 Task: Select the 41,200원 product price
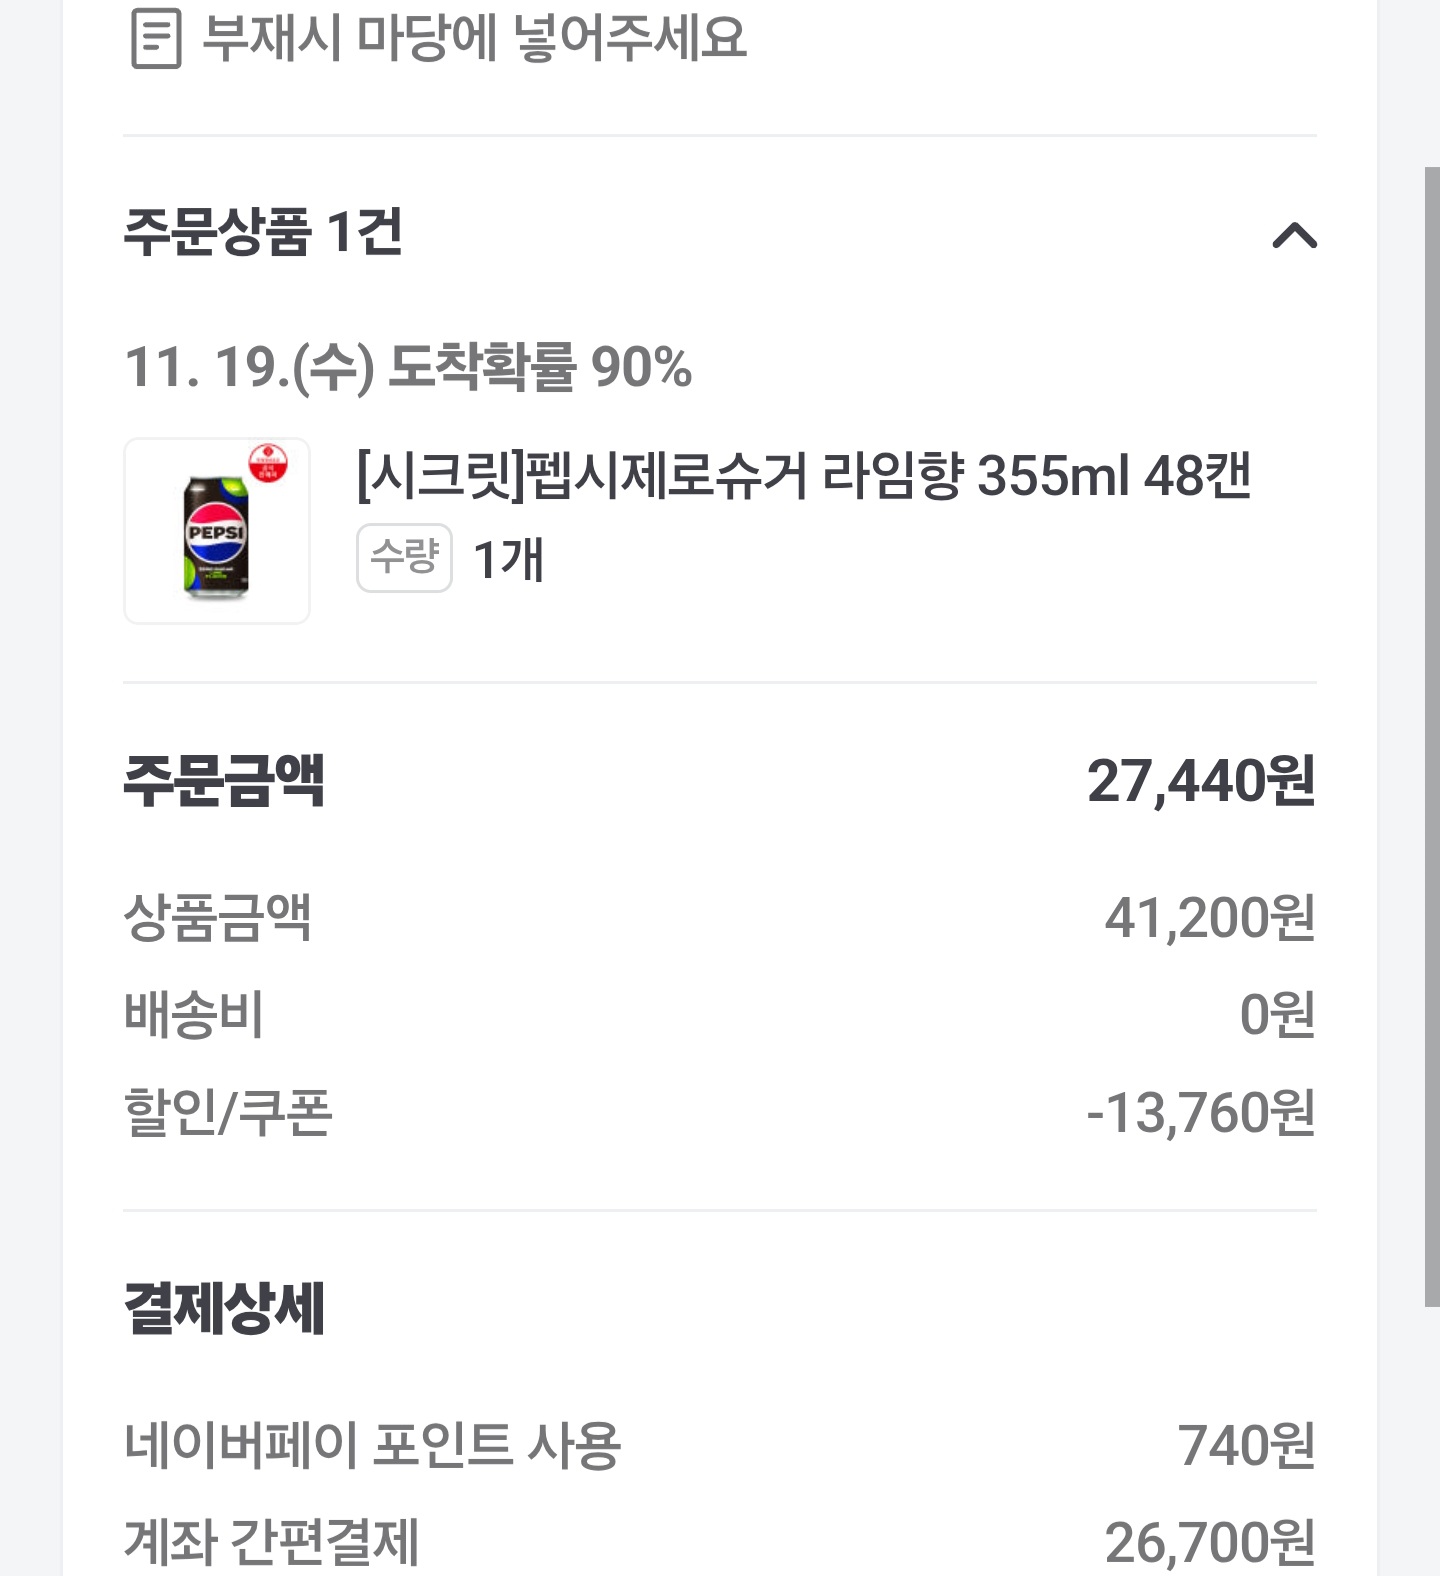[x=1209, y=917]
